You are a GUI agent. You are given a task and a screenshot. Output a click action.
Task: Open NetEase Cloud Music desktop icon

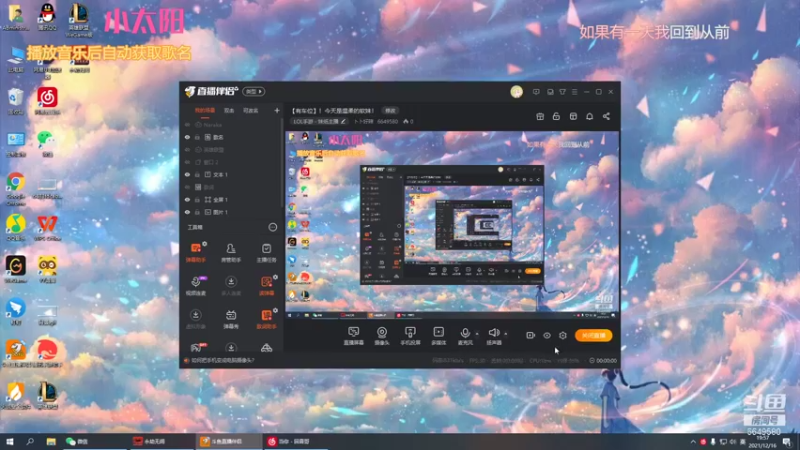tap(47, 100)
